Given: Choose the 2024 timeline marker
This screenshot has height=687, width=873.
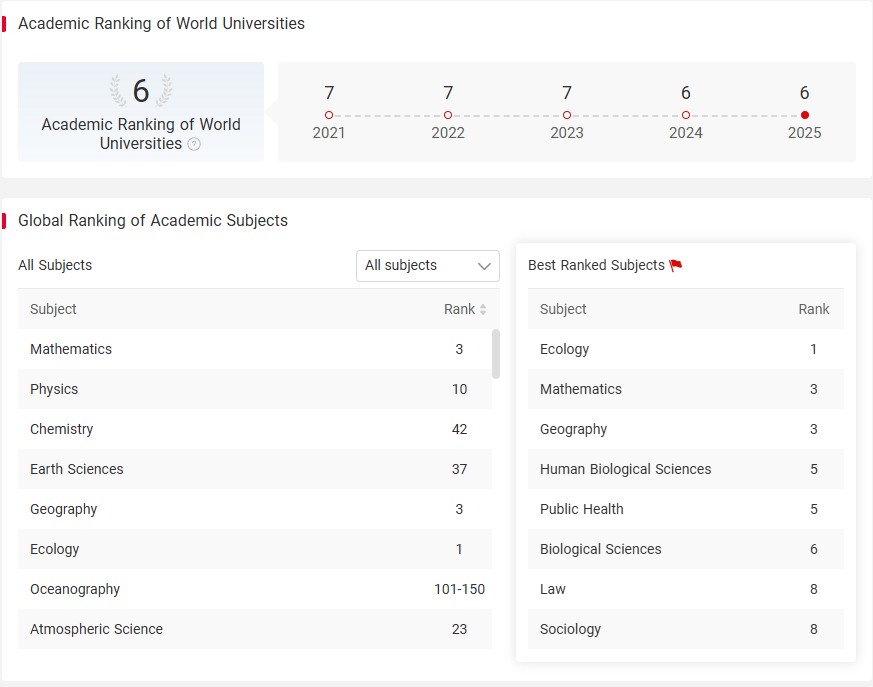Looking at the screenshot, I should (x=686, y=115).
